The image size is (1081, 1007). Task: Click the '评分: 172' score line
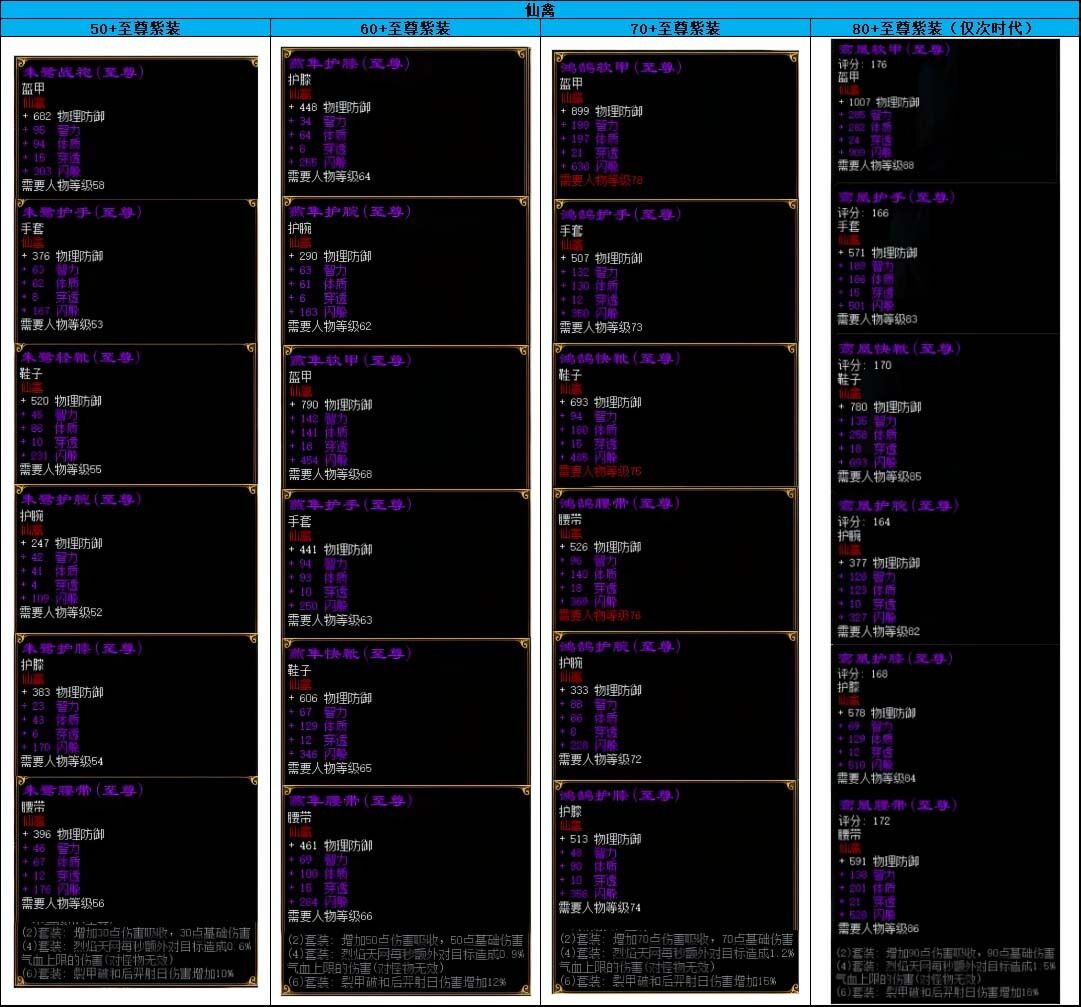(864, 821)
